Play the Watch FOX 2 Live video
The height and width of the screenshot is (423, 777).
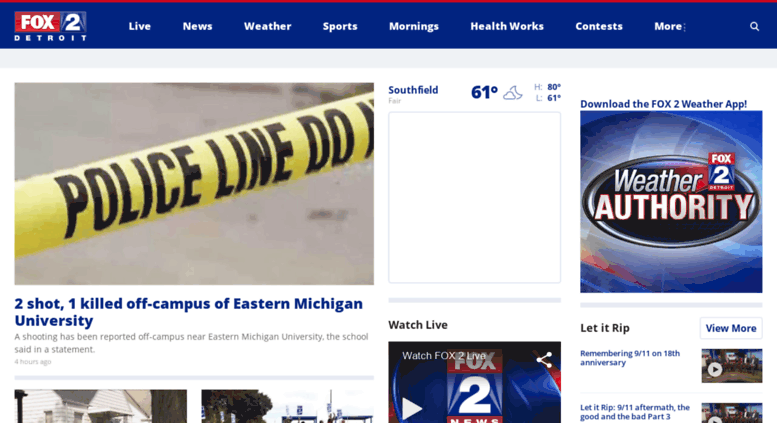point(412,408)
